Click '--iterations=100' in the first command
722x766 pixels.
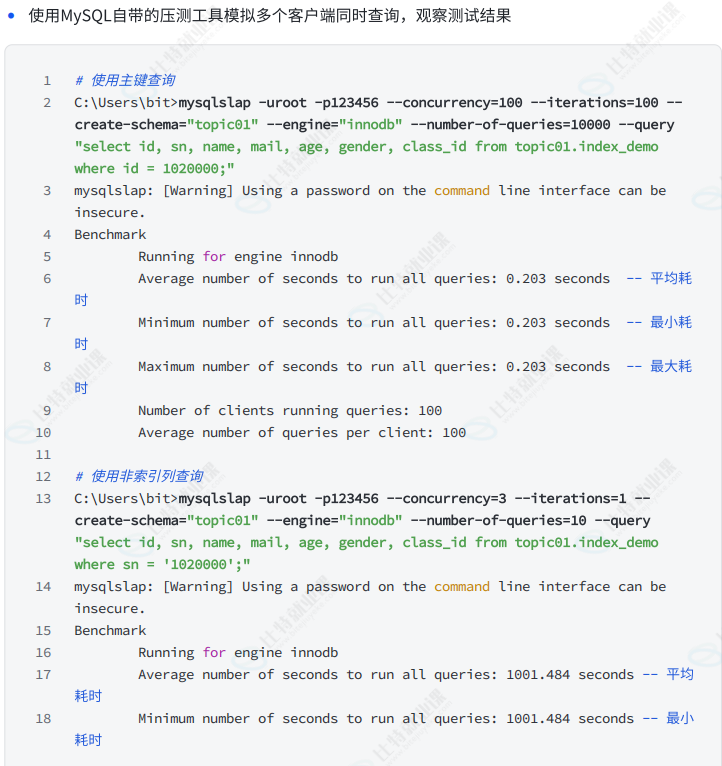[x=595, y=103]
